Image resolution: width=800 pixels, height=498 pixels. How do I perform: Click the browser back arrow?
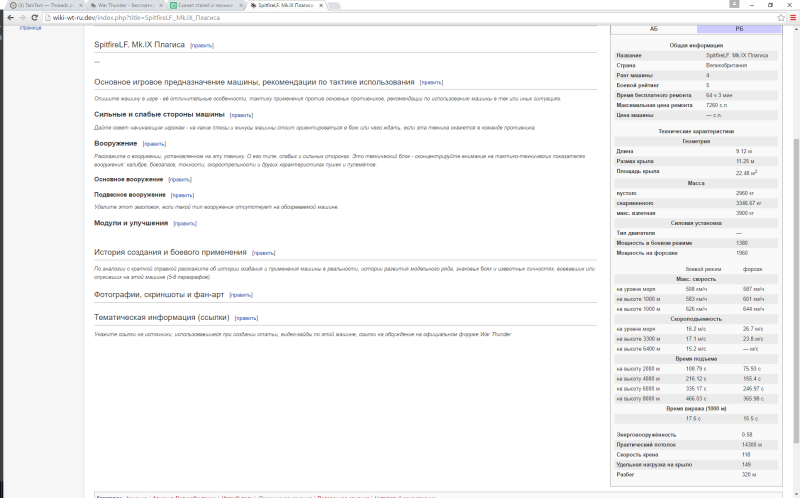tap(10, 17)
